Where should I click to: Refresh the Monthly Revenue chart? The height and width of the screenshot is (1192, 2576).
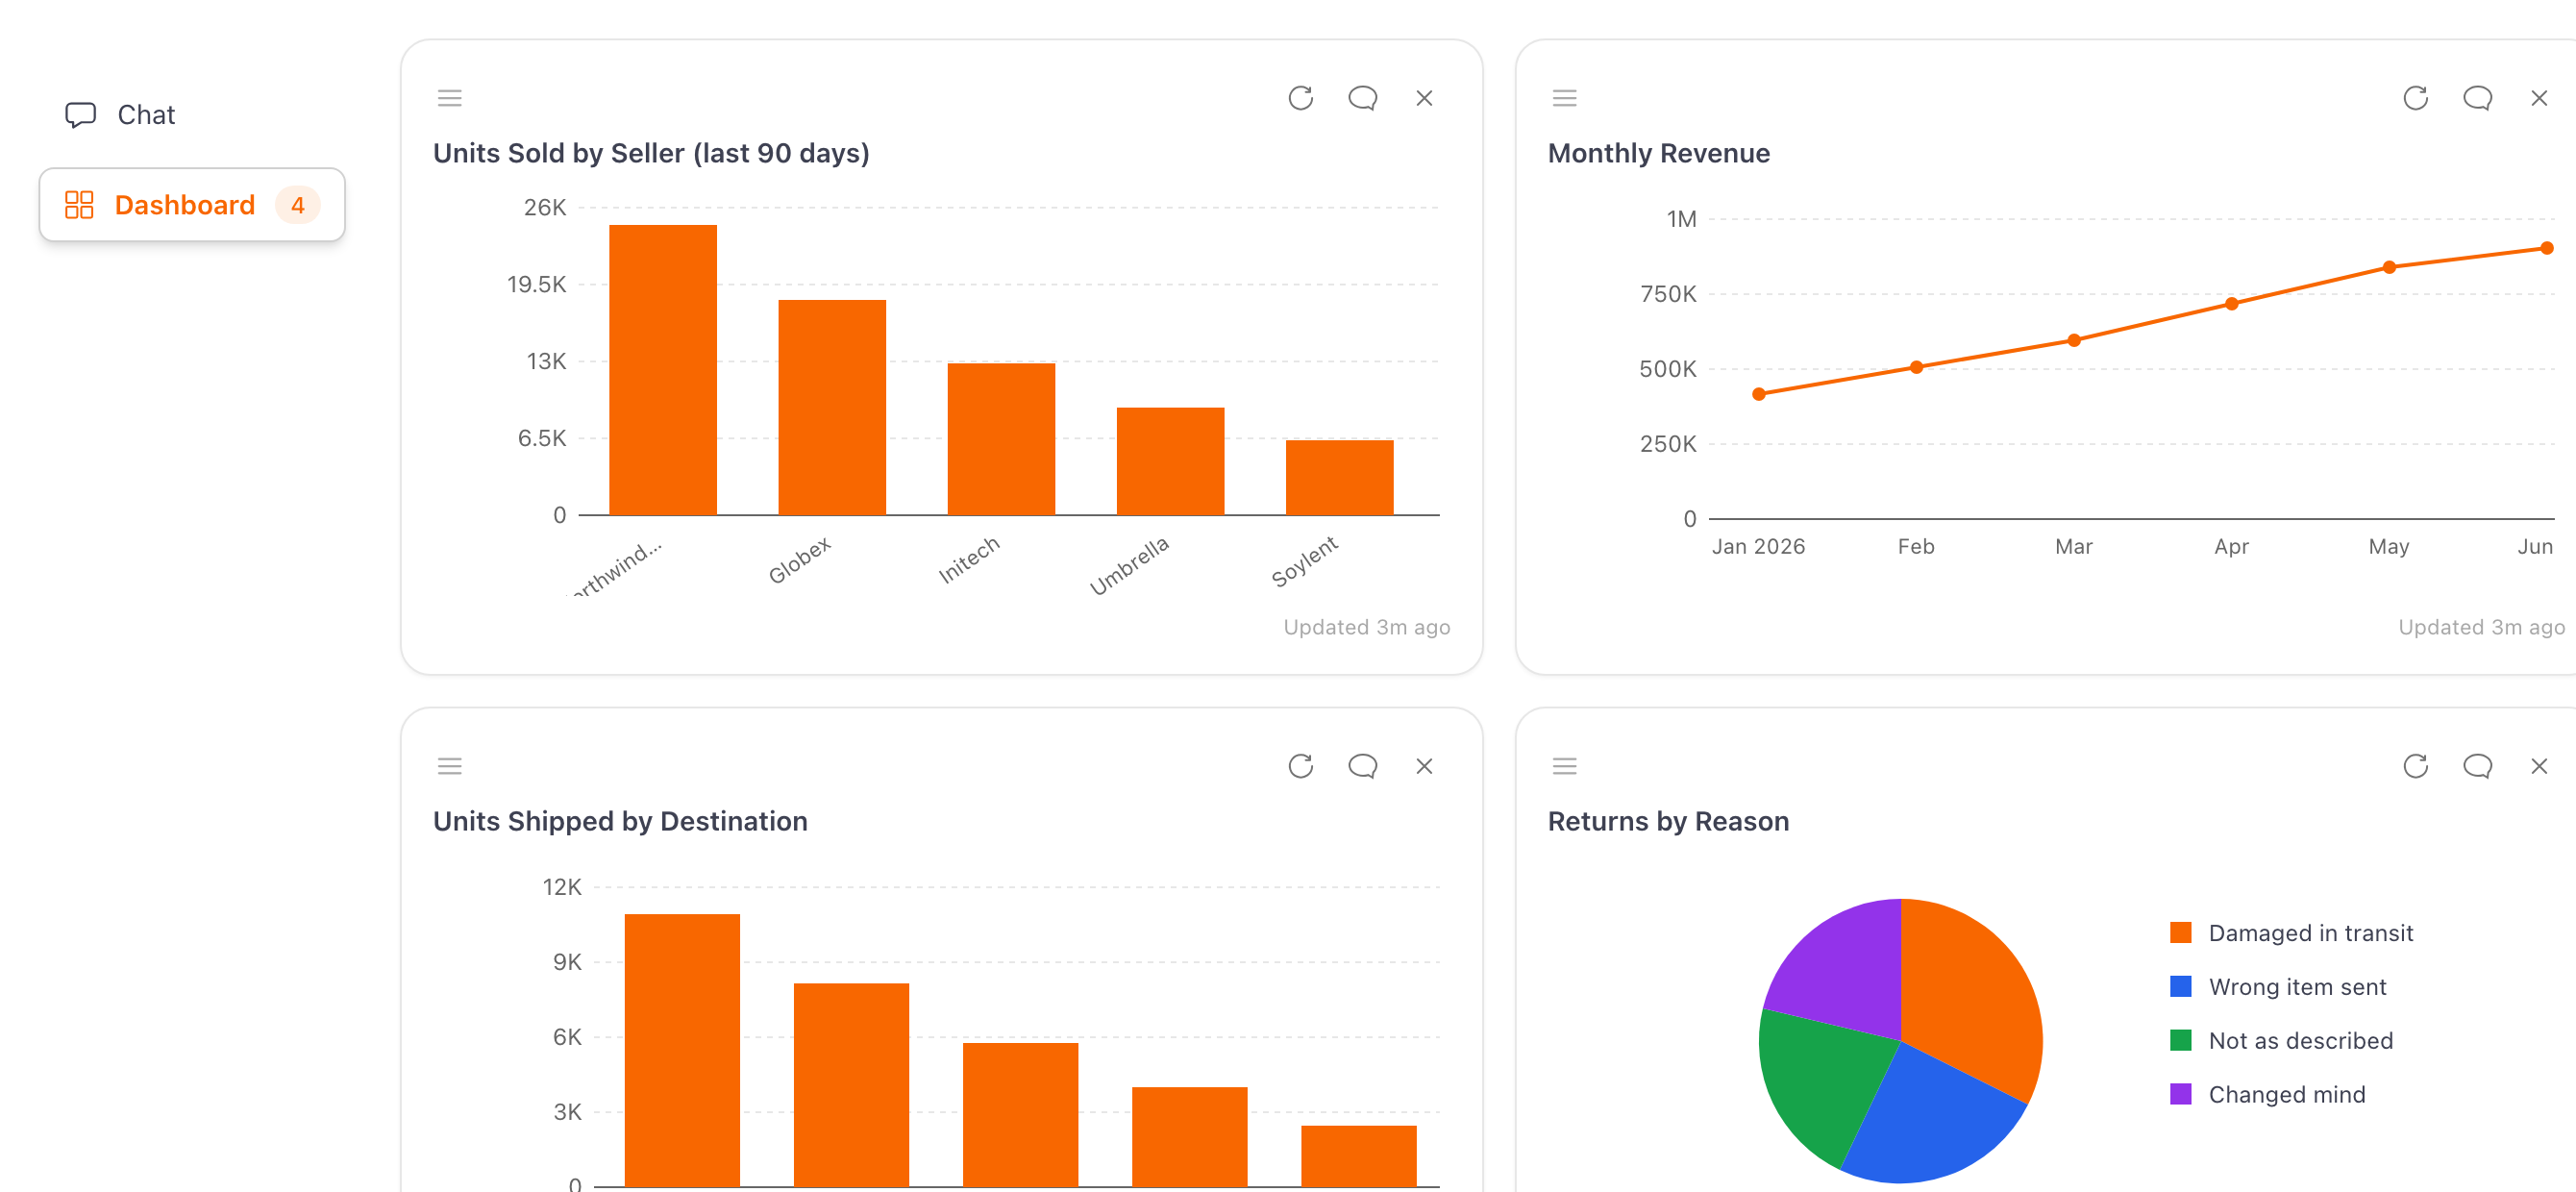pyautogui.click(x=2415, y=98)
